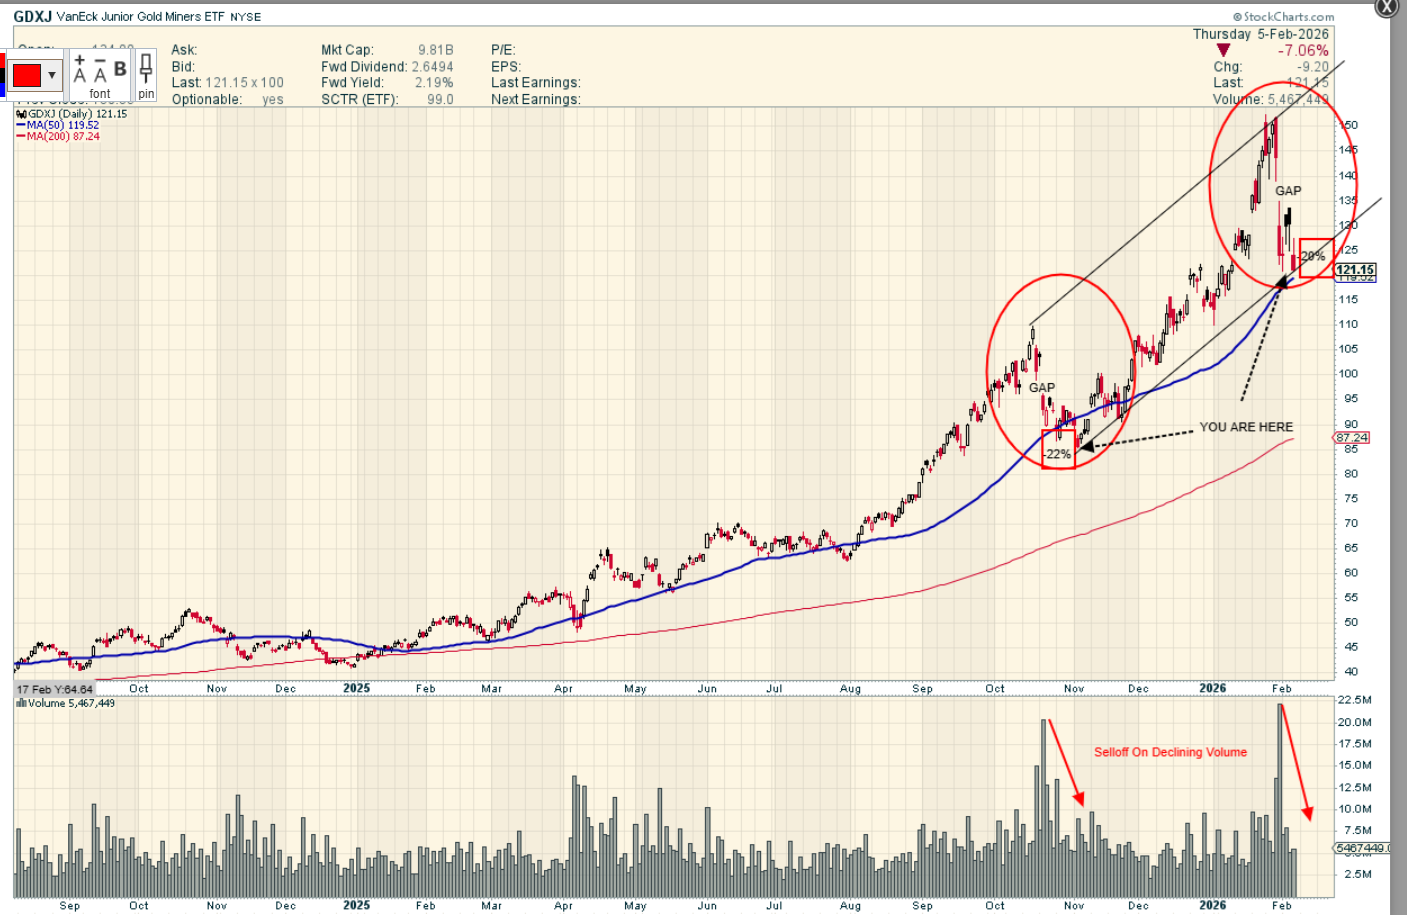
Task: Open the red color picker dropdown arrow
Action: (x=52, y=76)
